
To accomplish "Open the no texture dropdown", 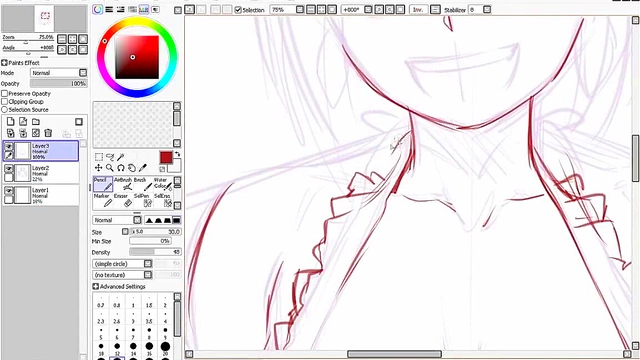I will [x=122, y=275].
